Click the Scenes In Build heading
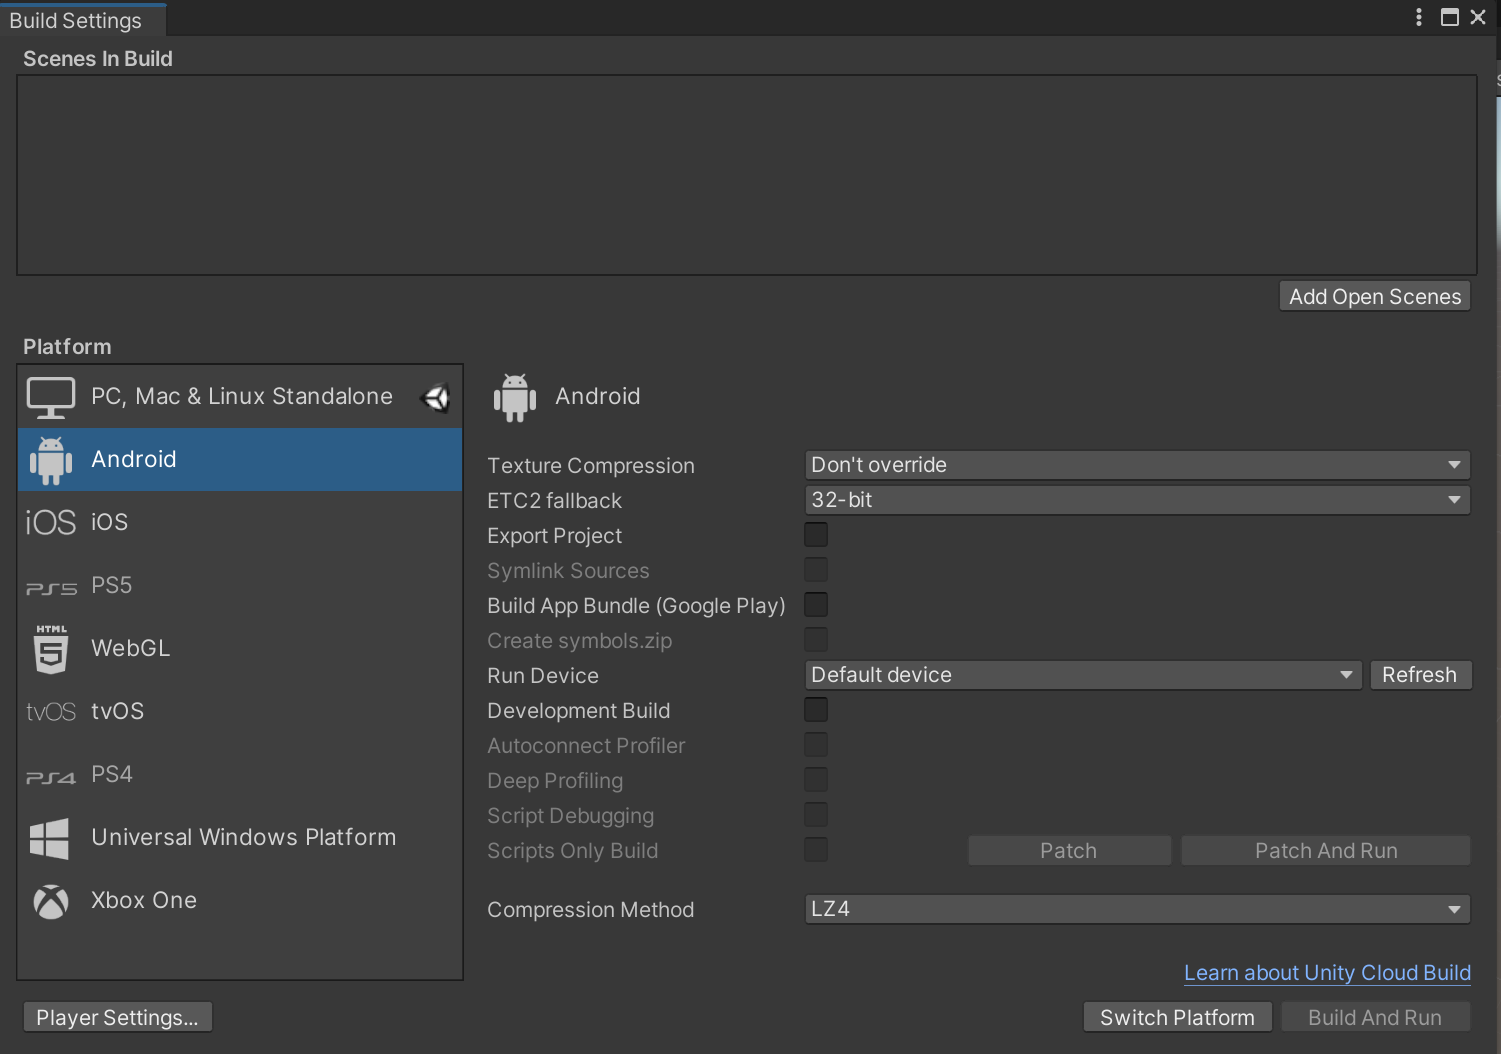This screenshot has height=1054, width=1501. click(98, 59)
